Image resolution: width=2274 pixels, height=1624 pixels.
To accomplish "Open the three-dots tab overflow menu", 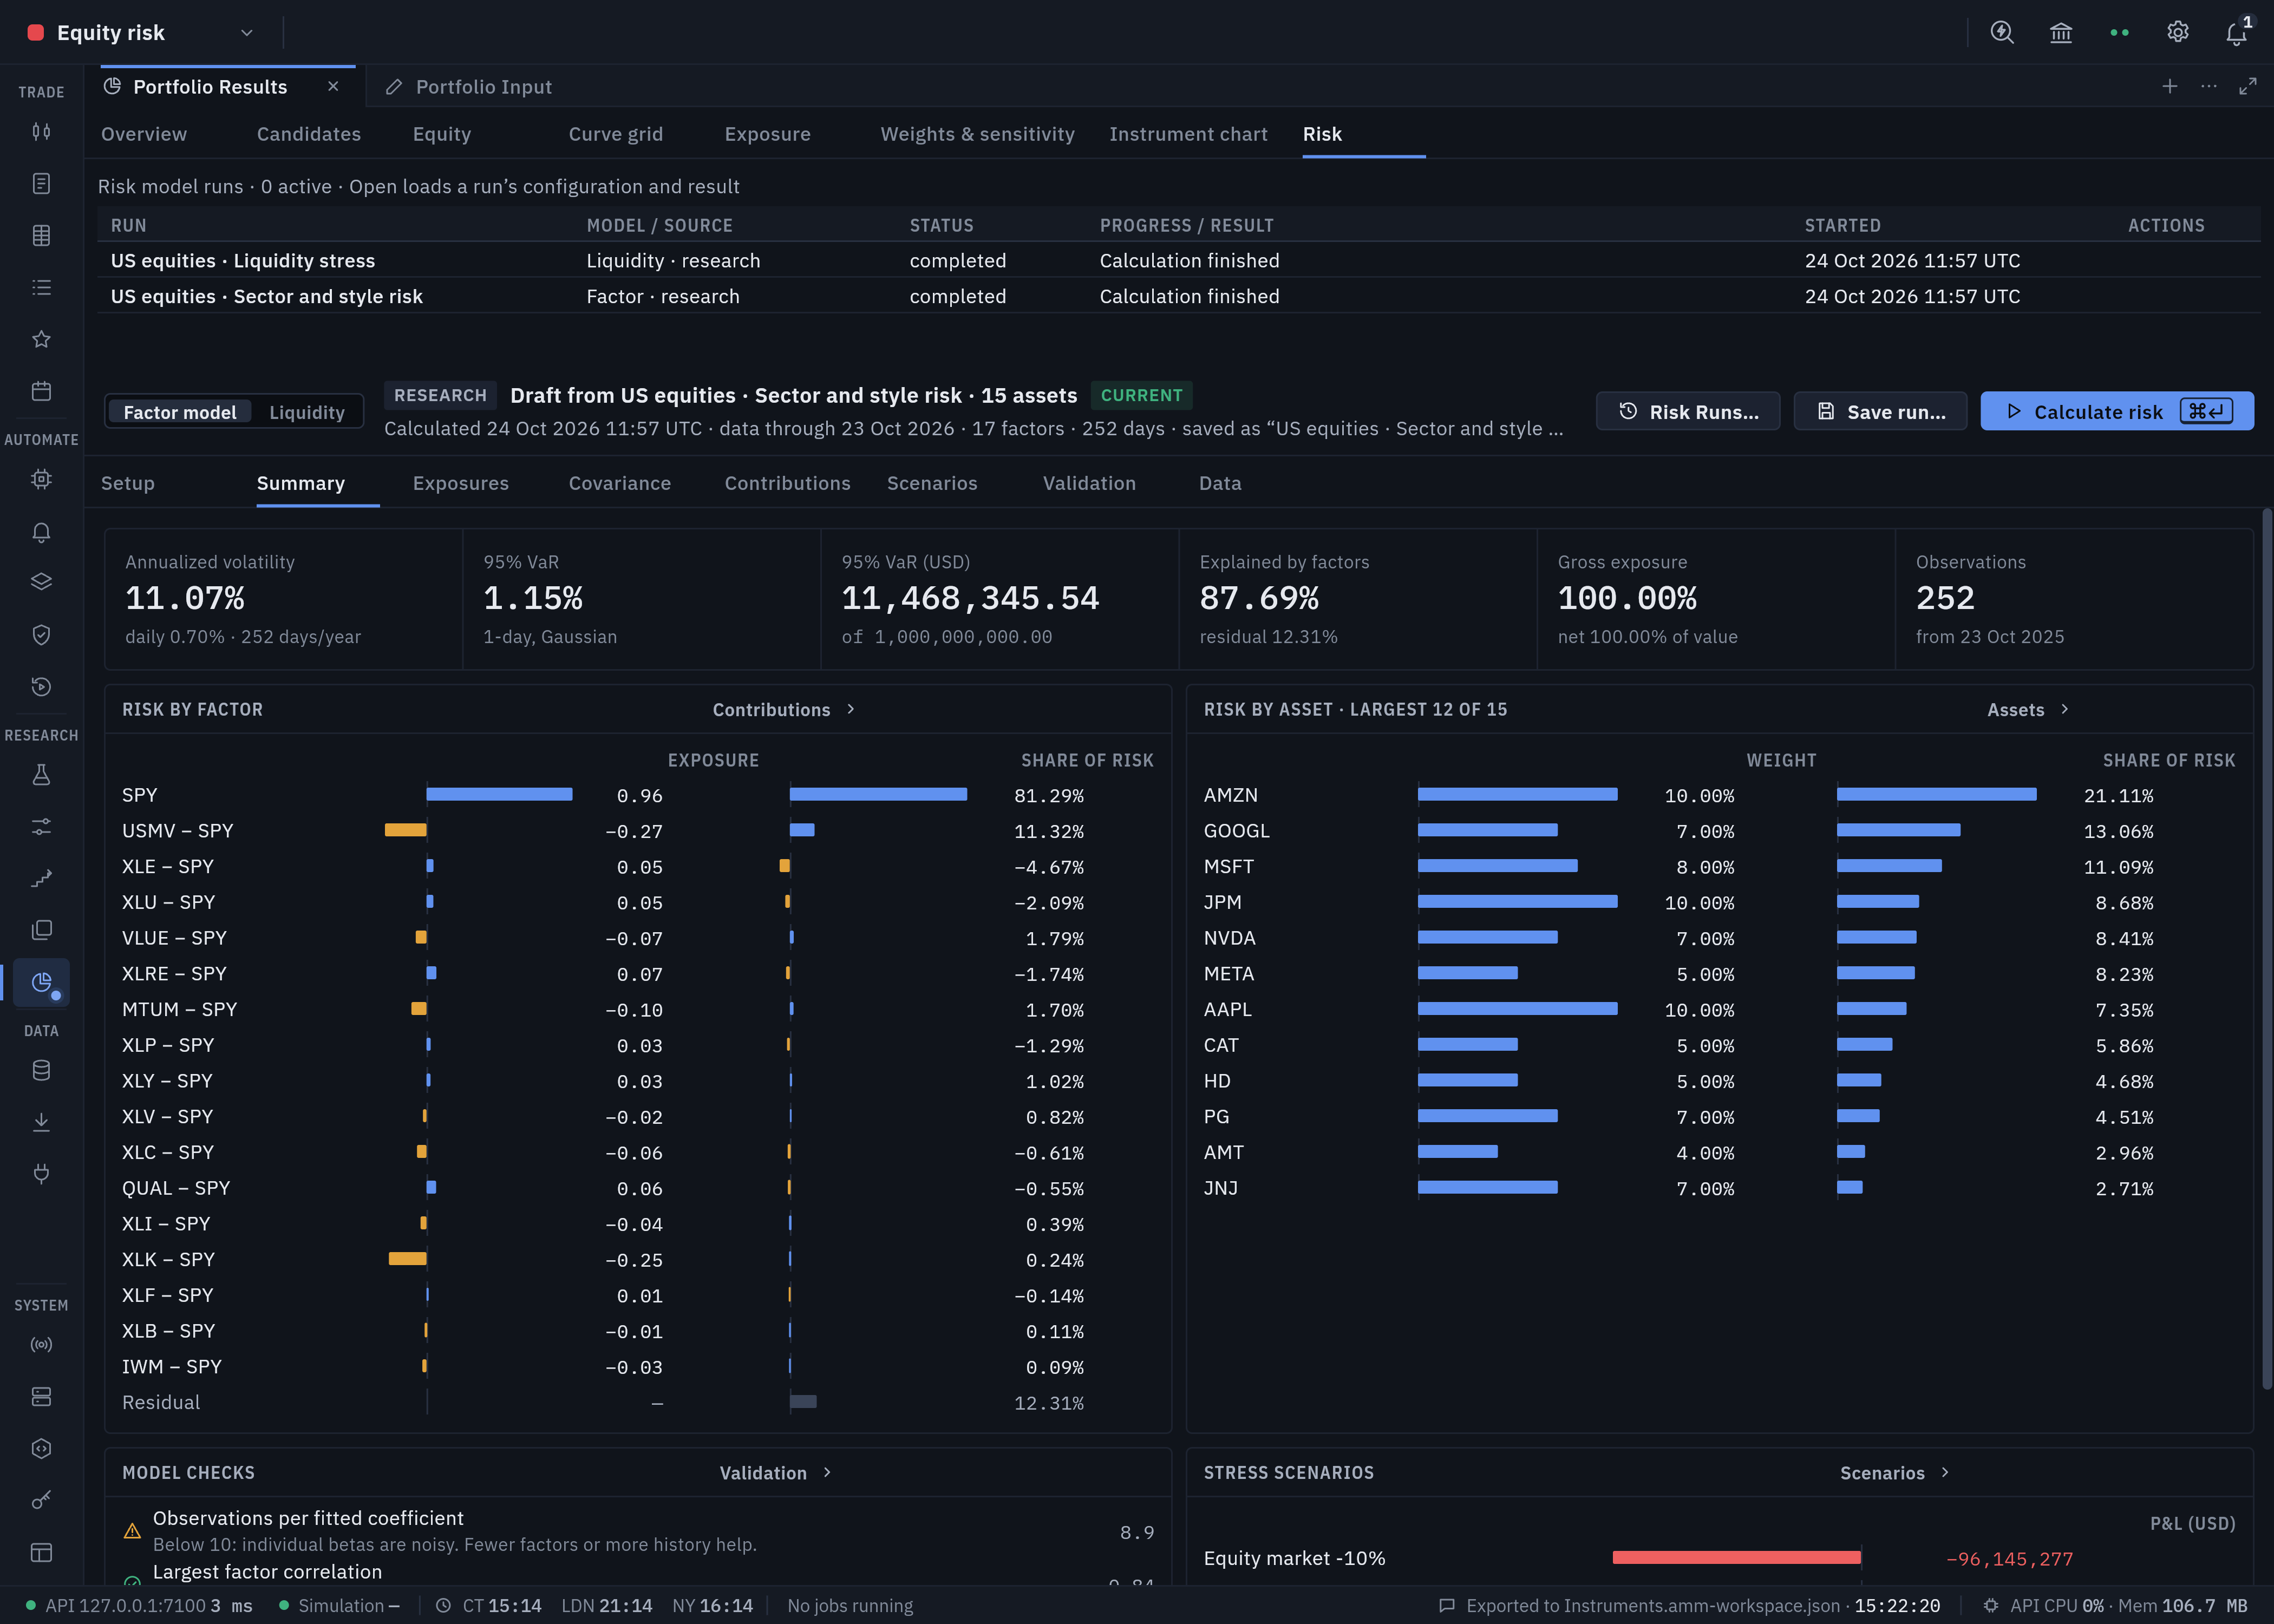I will (2209, 87).
